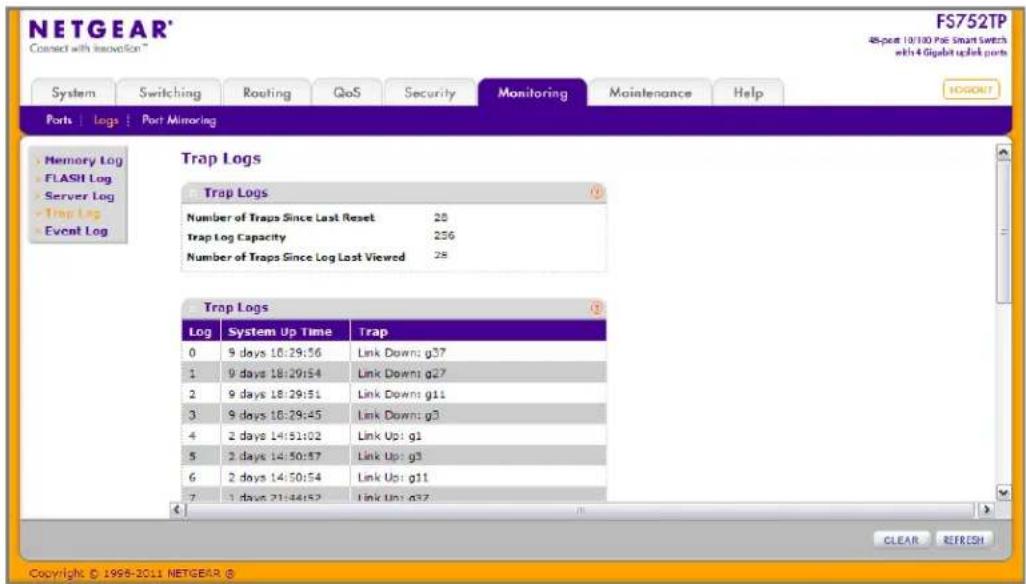Open the Help tab
The height and width of the screenshot is (584, 1026).
748,93
